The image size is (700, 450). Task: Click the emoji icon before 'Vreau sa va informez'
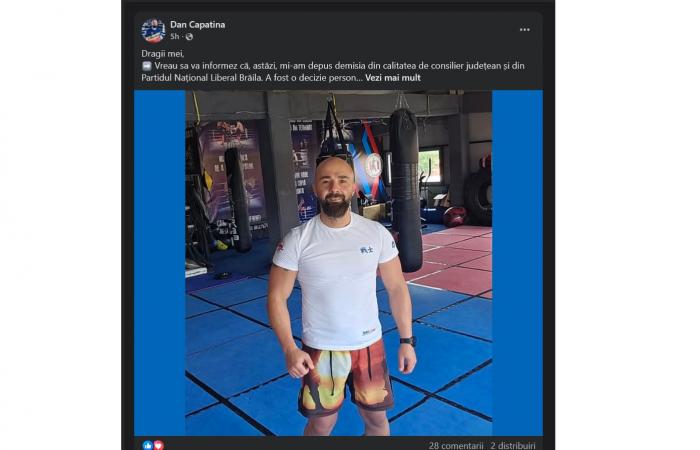[147, 66]
